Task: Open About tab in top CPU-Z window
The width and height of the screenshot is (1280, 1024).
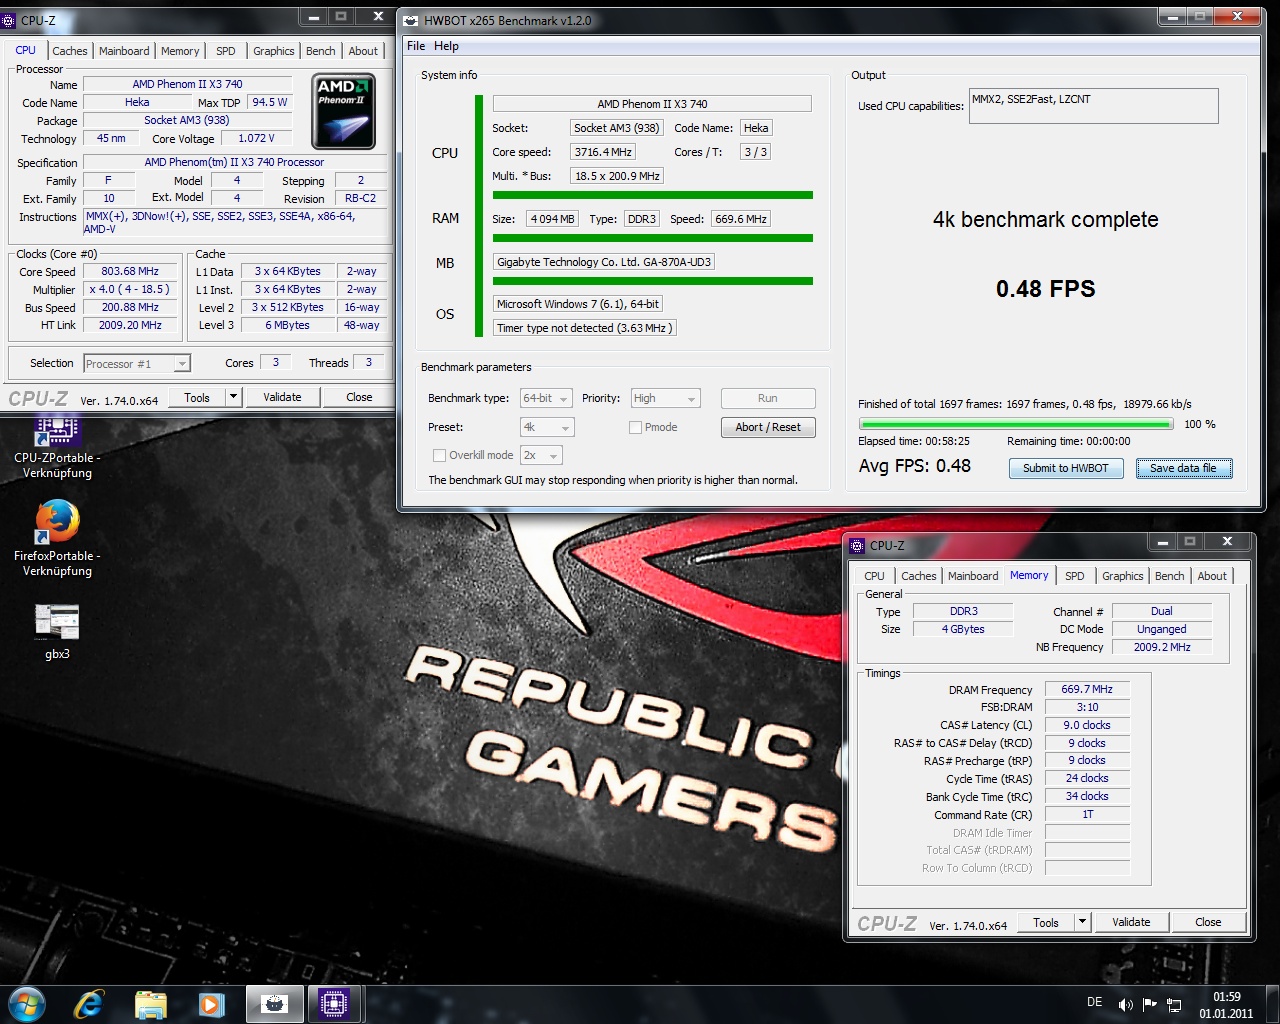Action: pyautogui.click(x=363, y=51)
